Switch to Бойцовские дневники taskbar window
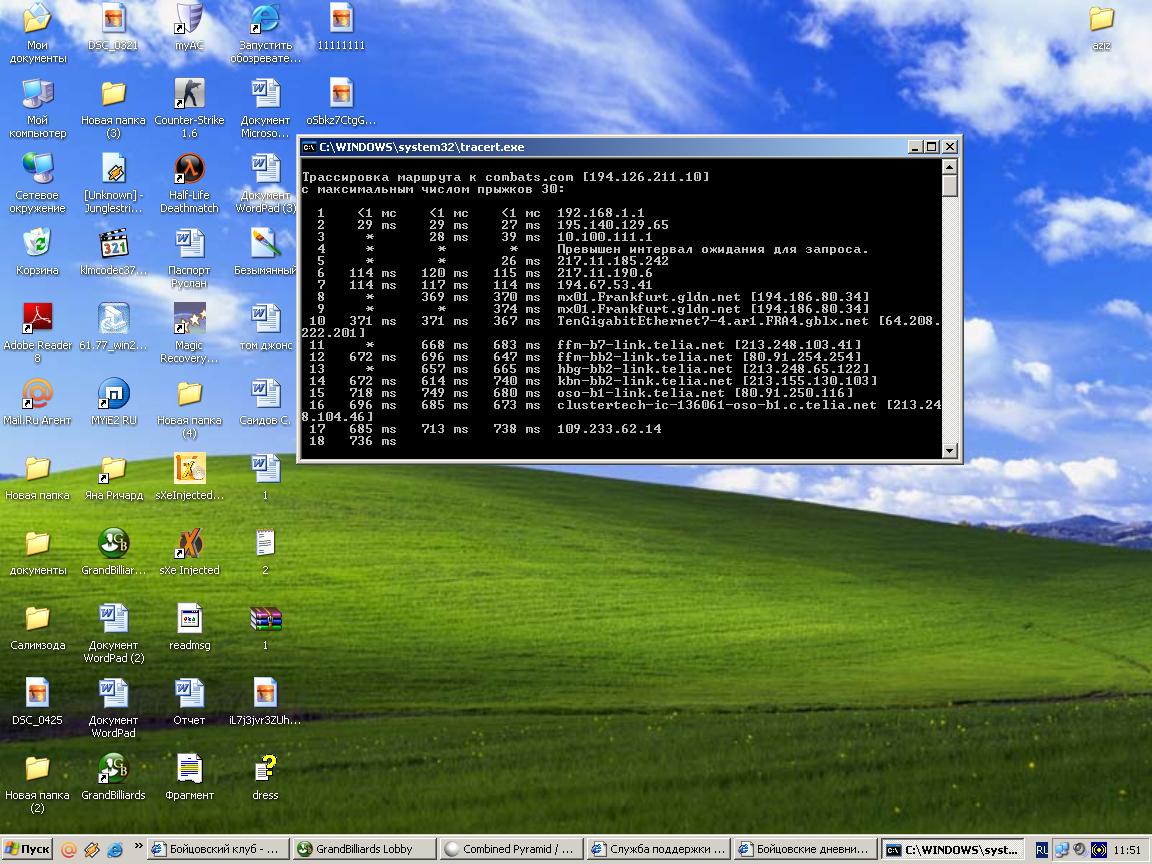1152x864 pixels. [806, 849]
